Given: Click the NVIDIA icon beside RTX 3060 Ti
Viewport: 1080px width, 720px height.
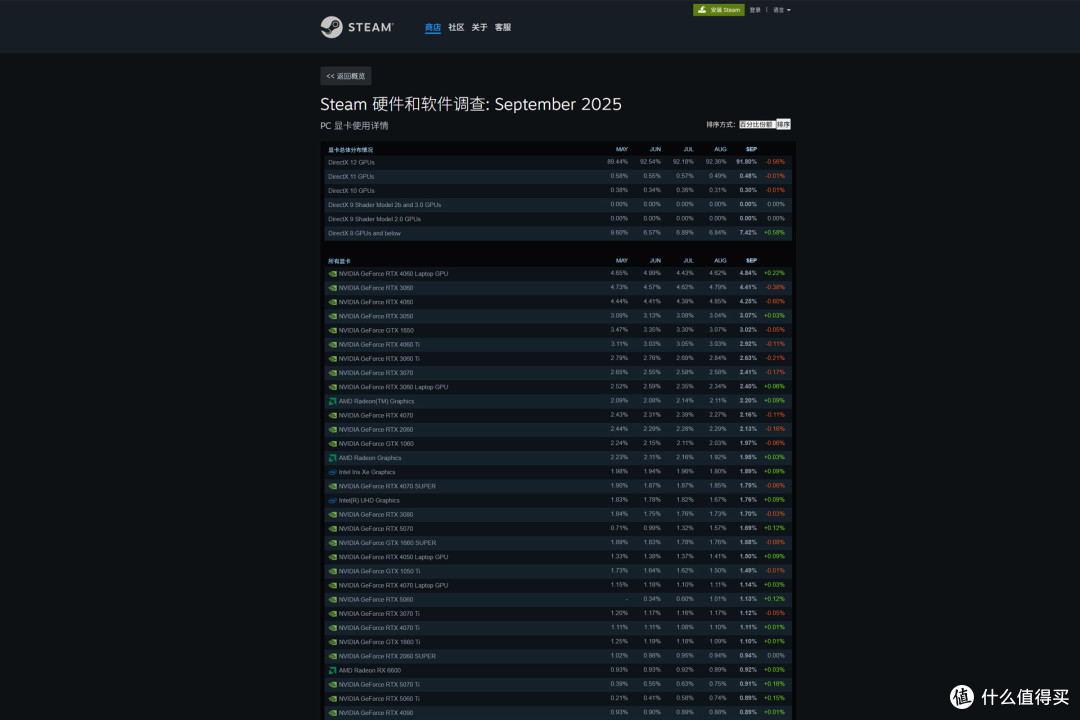Looking at the screenshot, I should pyautogui.click(x=333, y=358).
